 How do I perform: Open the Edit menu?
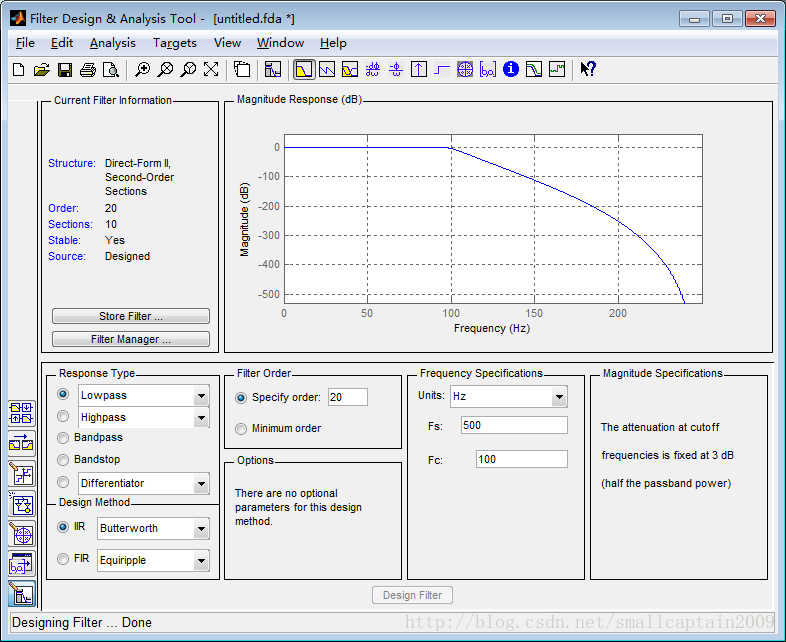62,43
